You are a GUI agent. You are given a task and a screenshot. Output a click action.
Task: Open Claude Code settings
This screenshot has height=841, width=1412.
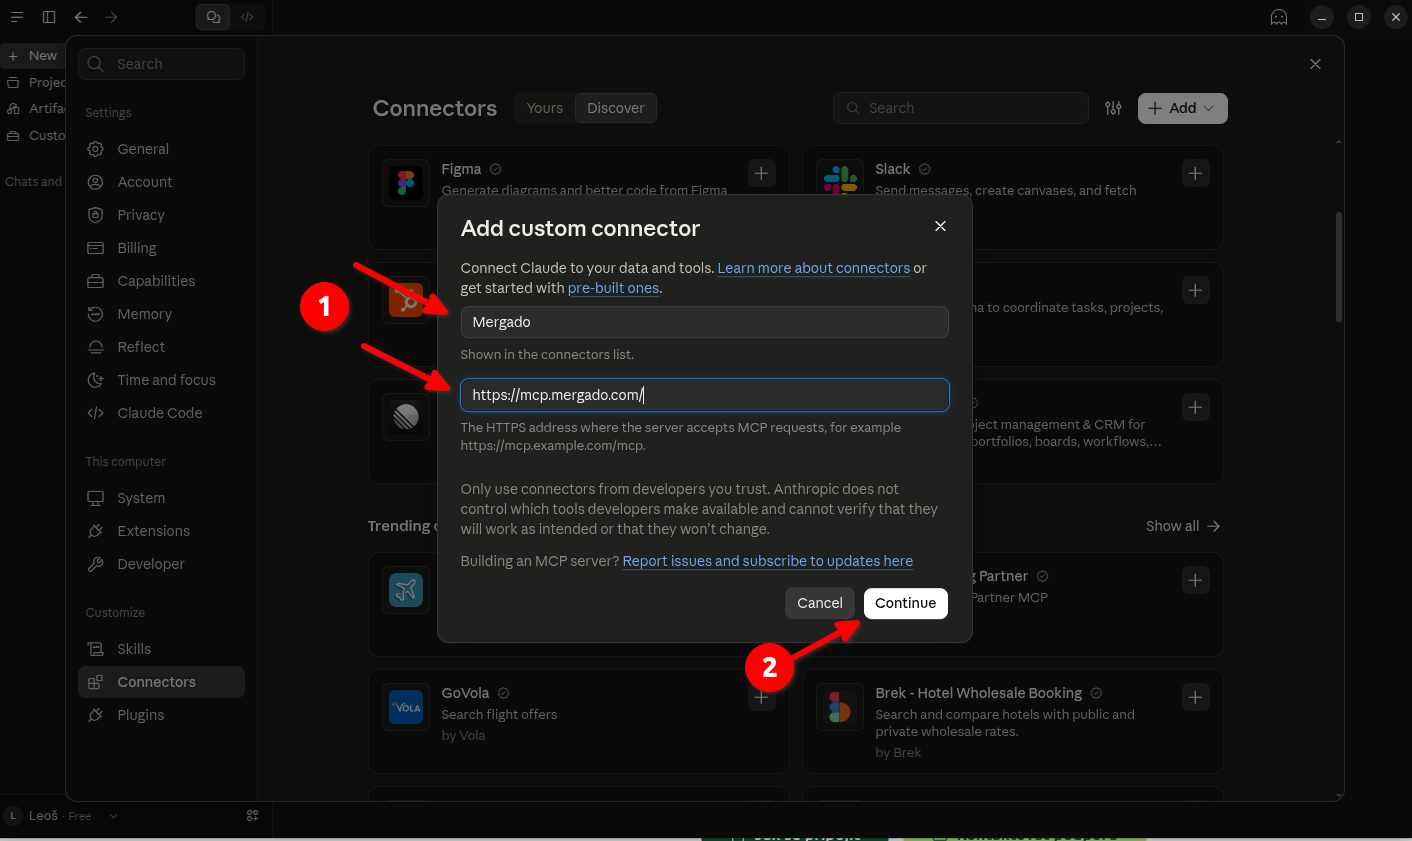pyautogui.click(x=161, y=413)
